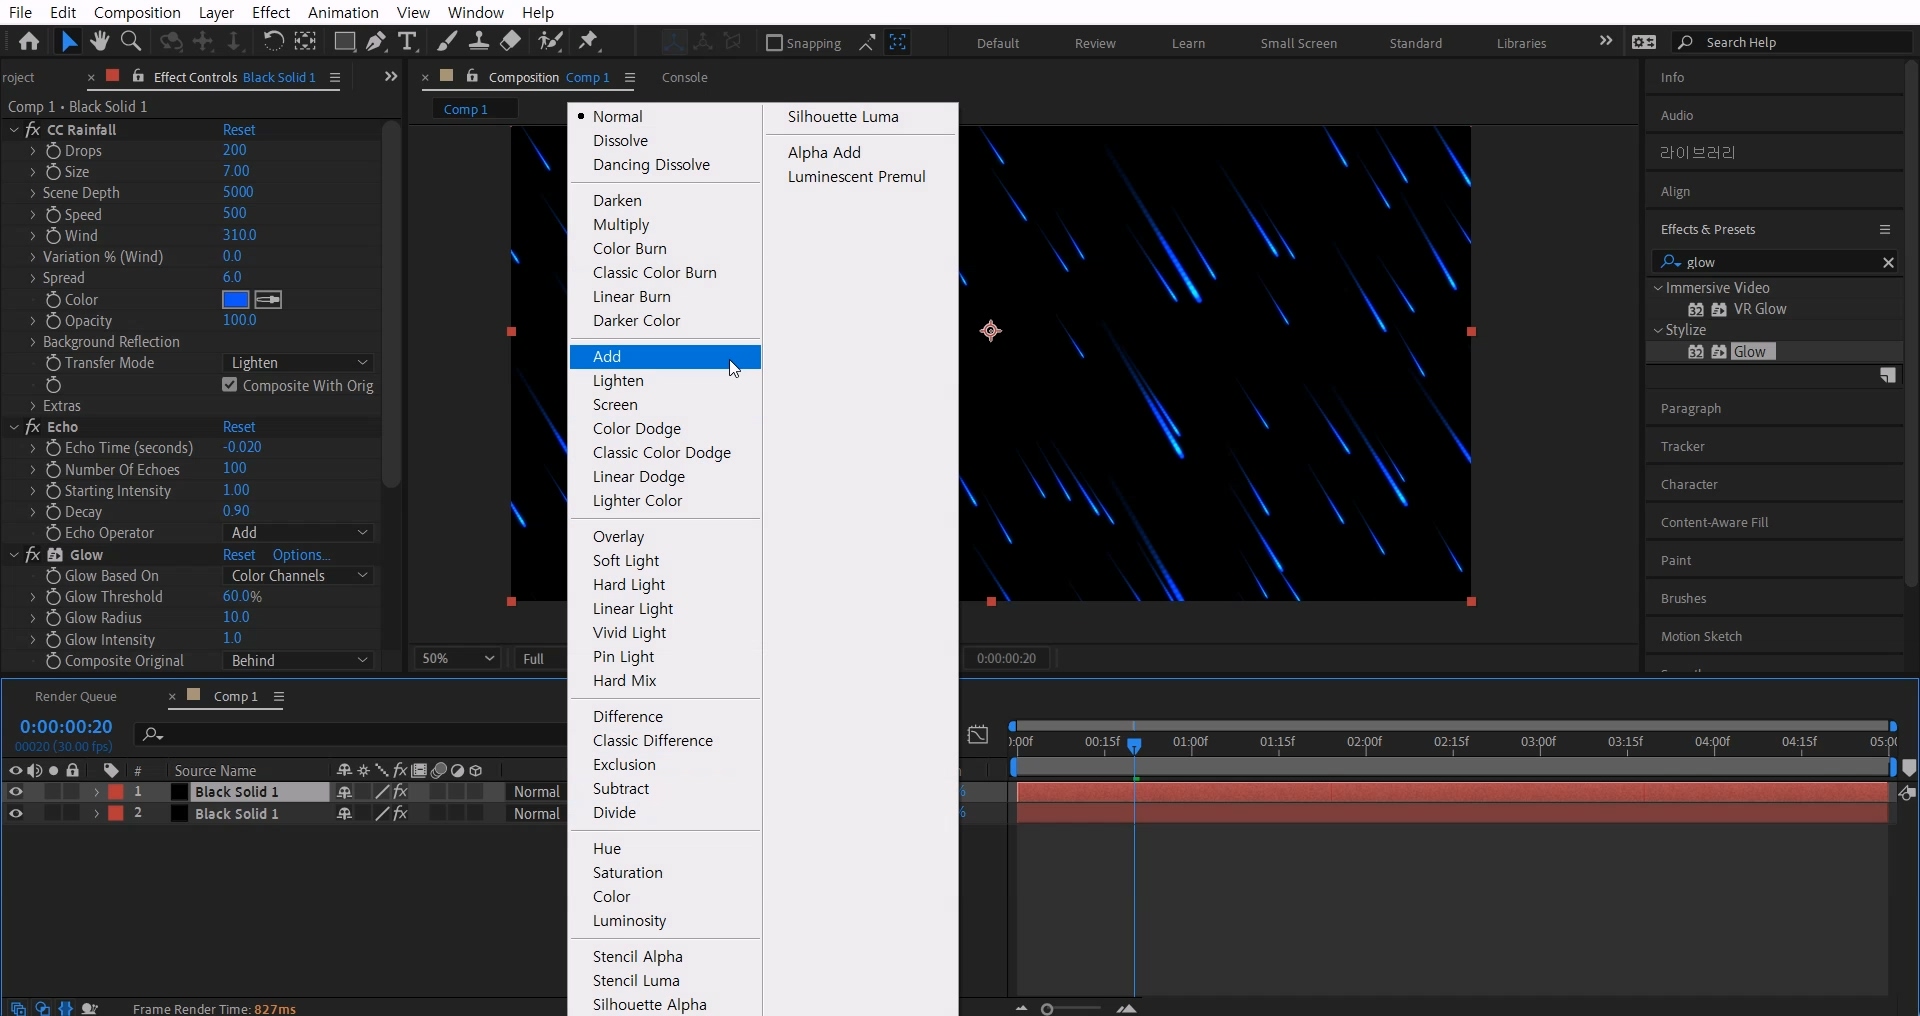Open the Composition menu
The height and width of the screenshot is (1016, 1920).
[137, 12]
